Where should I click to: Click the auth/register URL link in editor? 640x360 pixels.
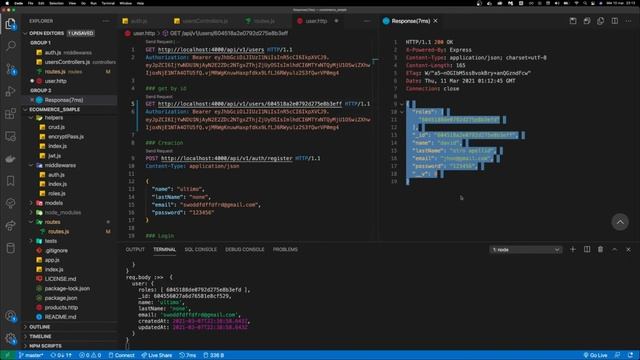227,158
